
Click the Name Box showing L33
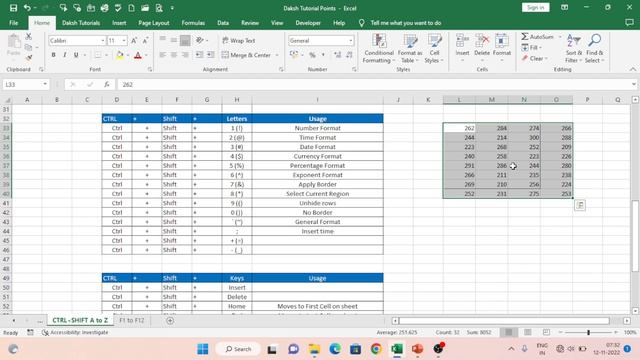[25, 84]
